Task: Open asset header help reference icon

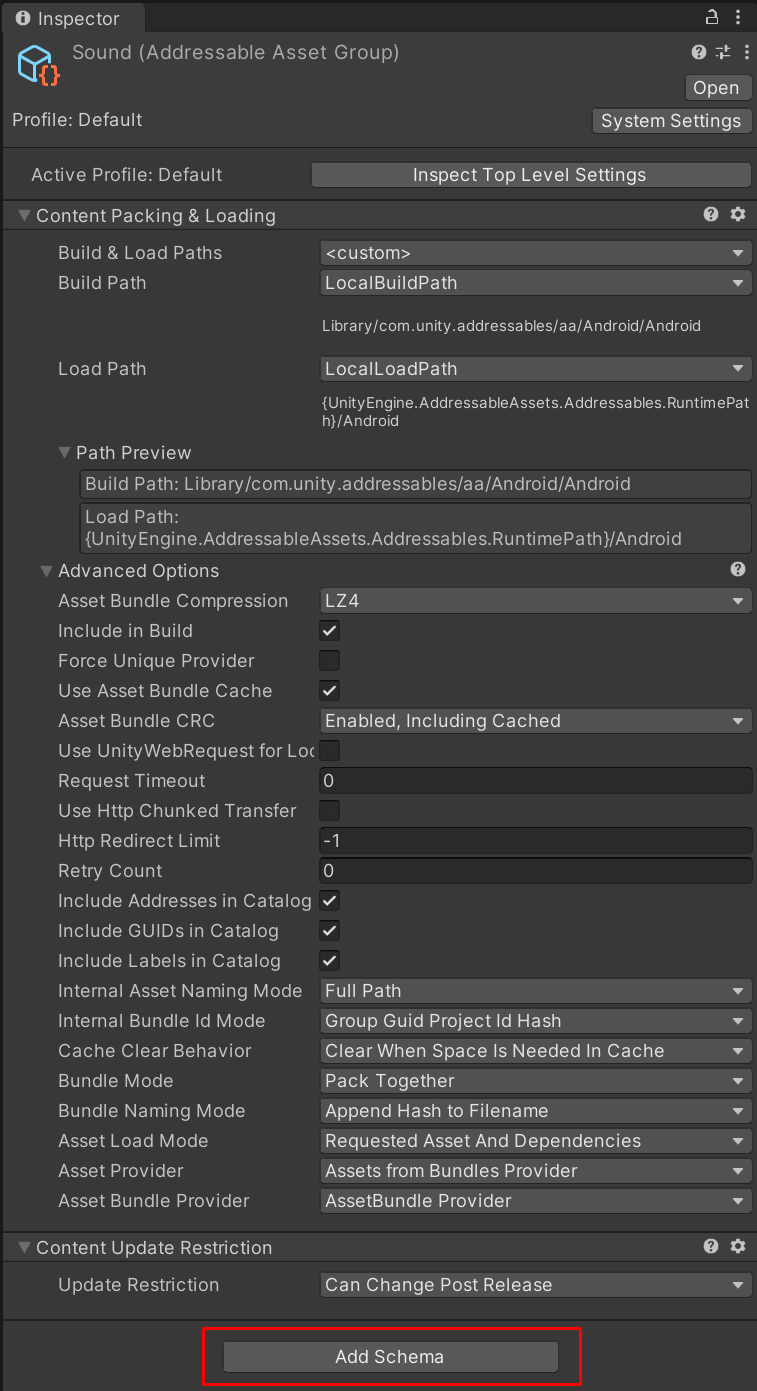Action: [x=699, y=53]
